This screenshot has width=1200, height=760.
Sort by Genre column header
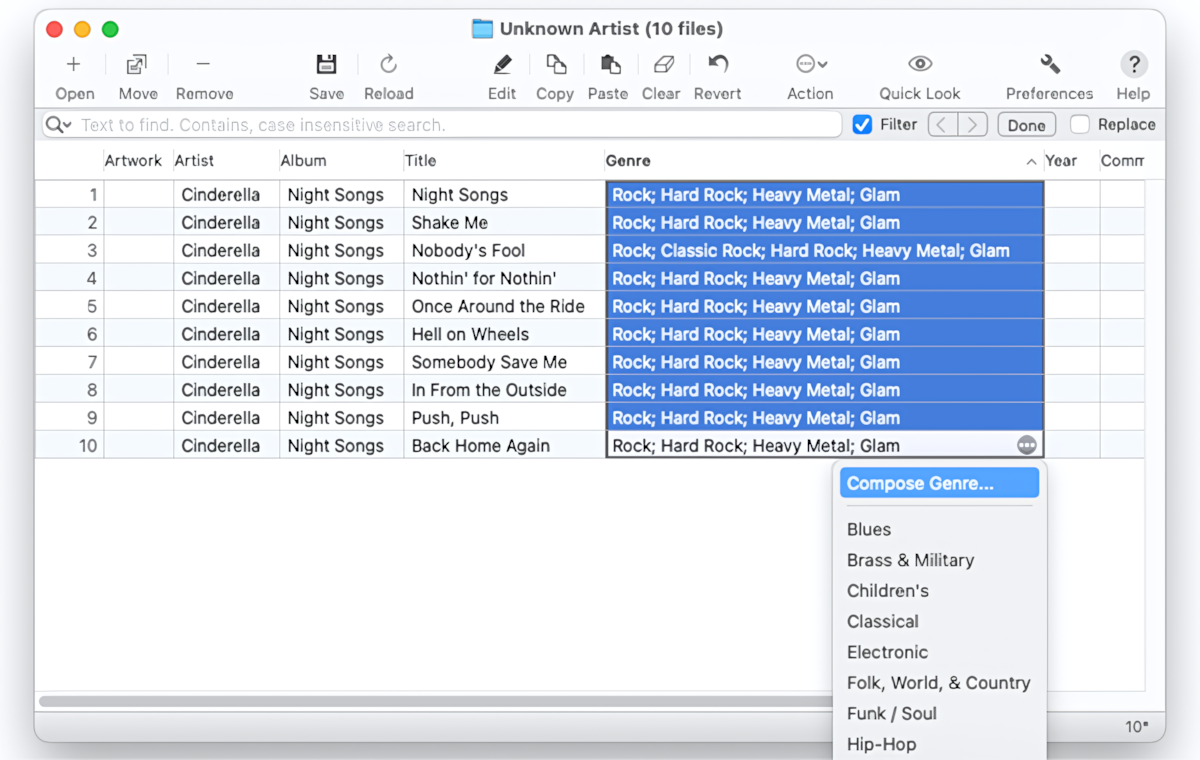pos(822,160)
